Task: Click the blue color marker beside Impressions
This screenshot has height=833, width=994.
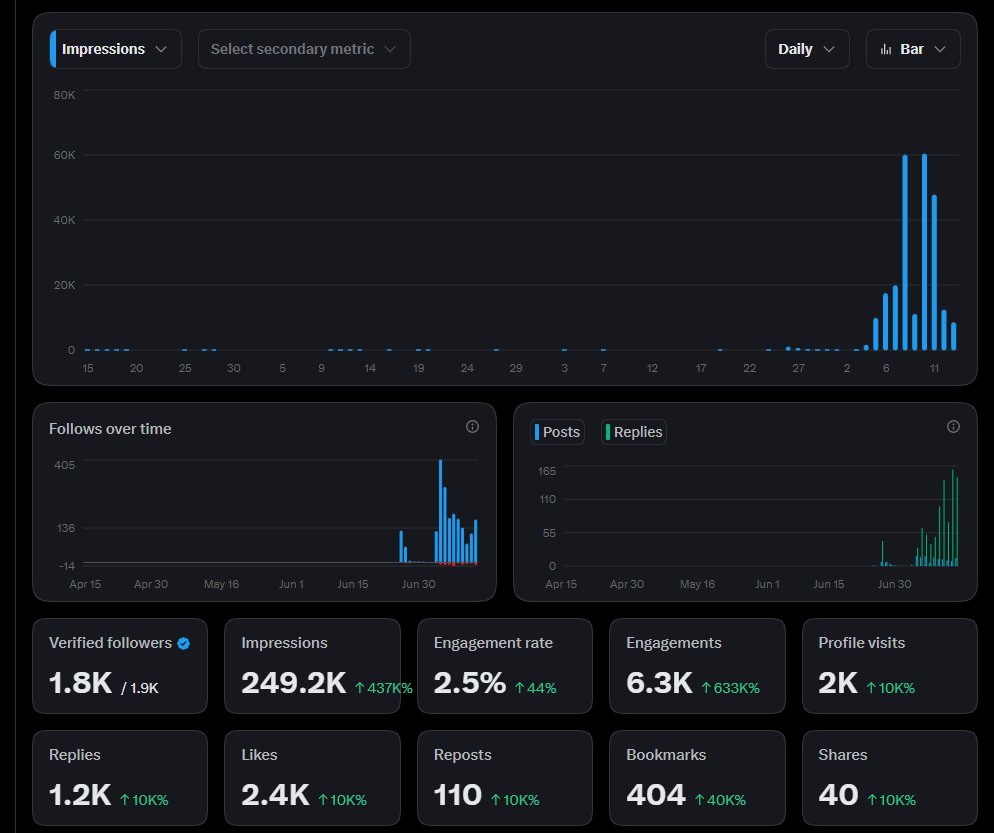Action: click(x=53, y=49)
